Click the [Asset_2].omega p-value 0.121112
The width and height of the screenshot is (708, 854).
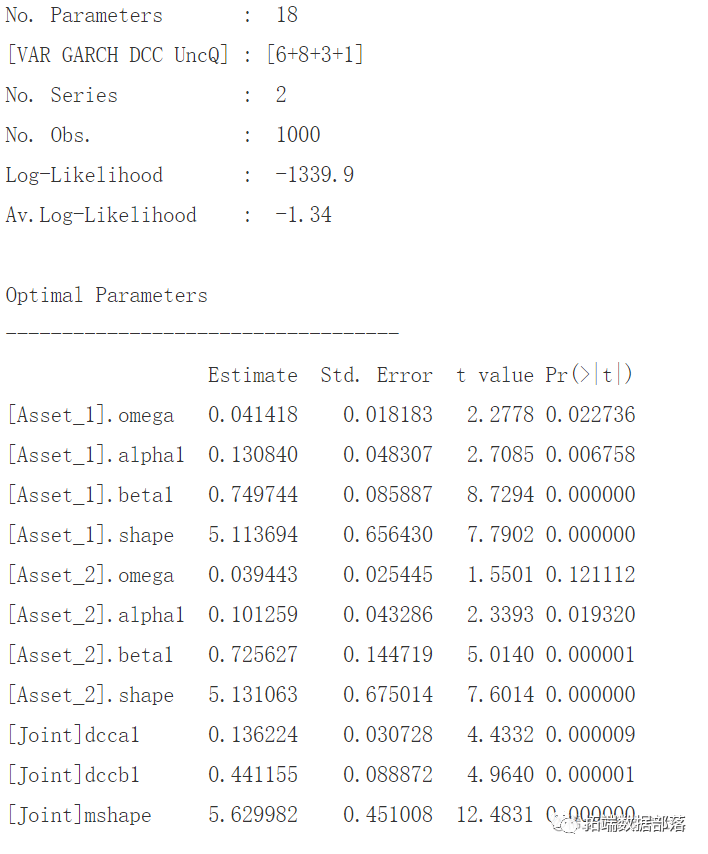pyautogui.click(x=589, y=575)
